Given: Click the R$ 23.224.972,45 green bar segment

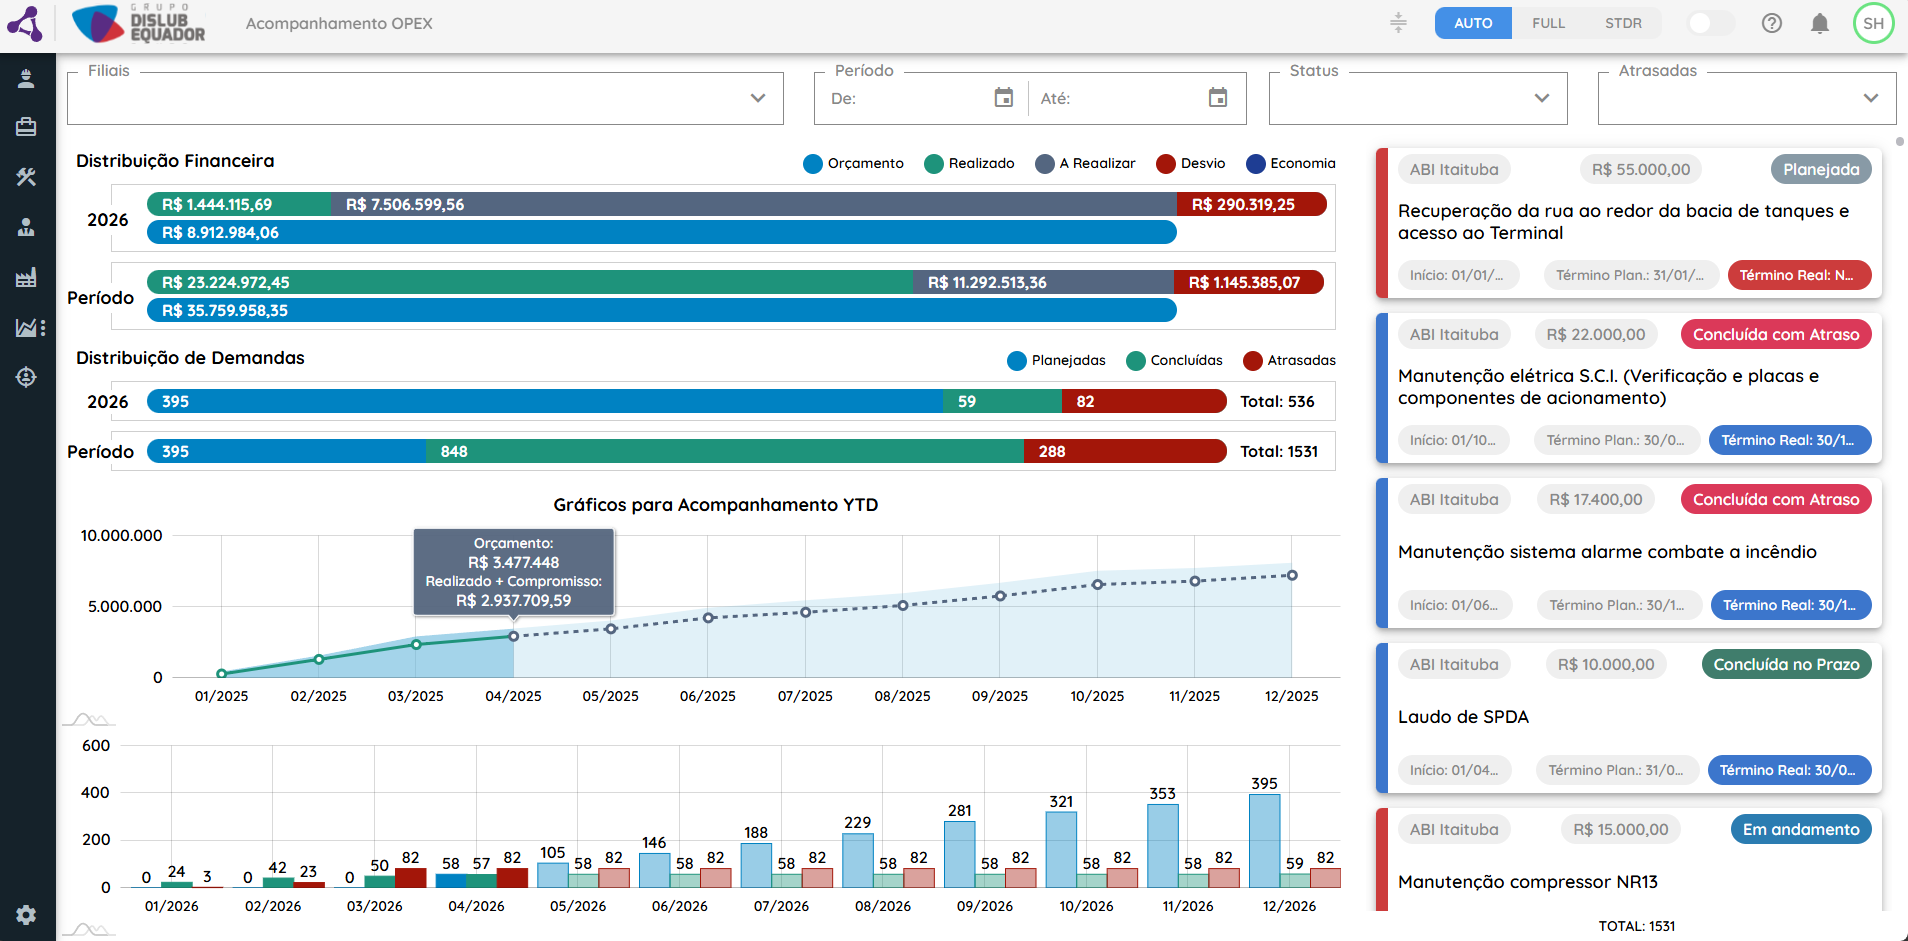Looking at the screenshot, I should [530, 282].
